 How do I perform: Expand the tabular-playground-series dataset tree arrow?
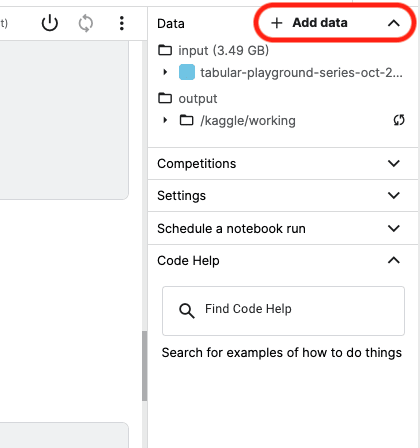pos(165,72)
